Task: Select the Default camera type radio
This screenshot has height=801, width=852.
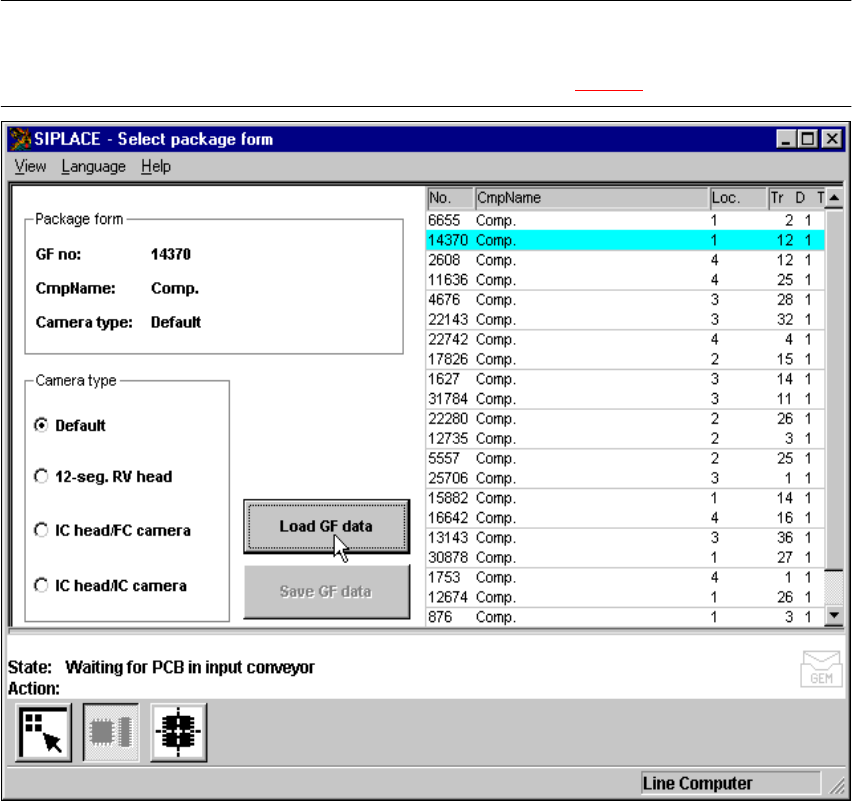Action: tap(41, 425)
